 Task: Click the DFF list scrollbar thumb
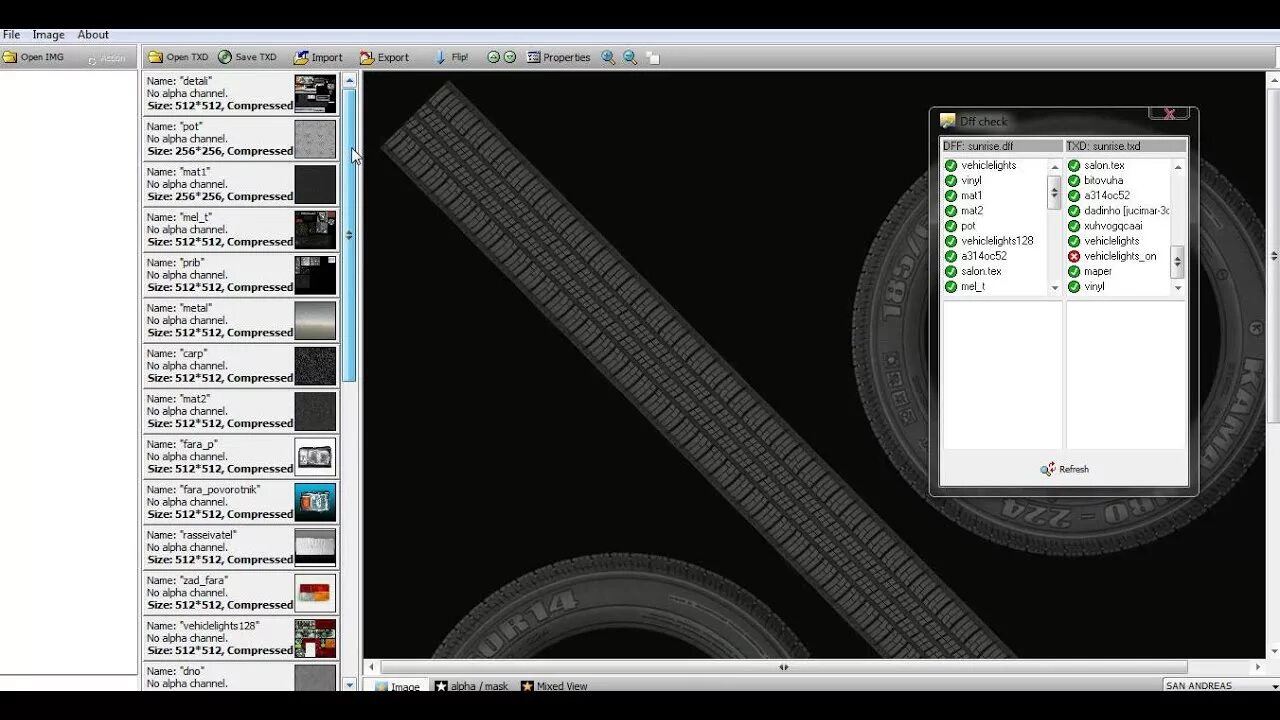click(1054, 192)
